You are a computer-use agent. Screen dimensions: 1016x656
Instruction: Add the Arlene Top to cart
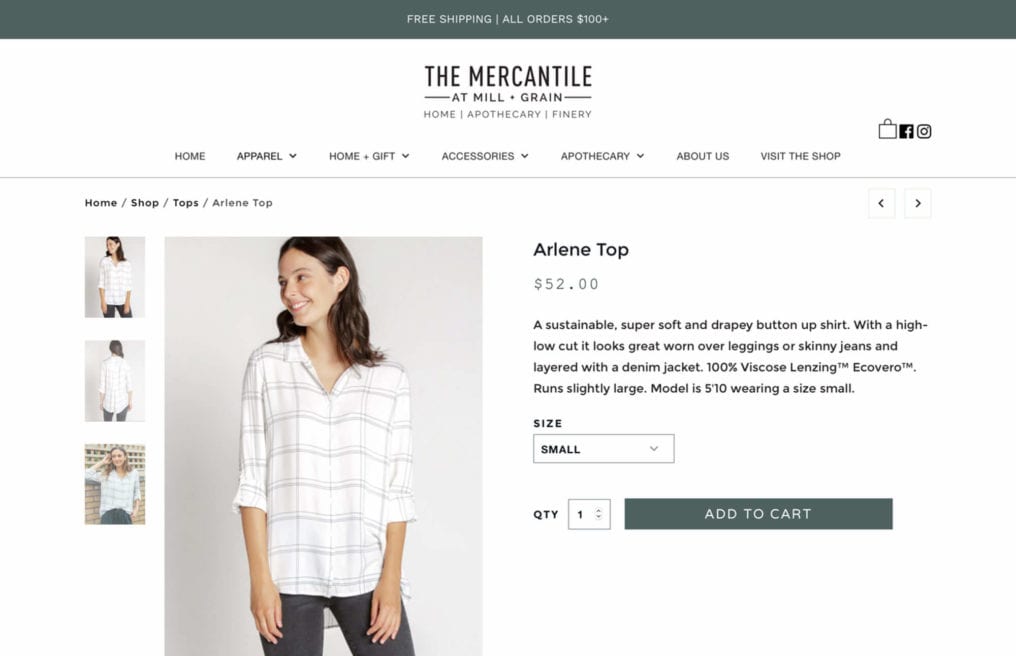tap(758, 514)
